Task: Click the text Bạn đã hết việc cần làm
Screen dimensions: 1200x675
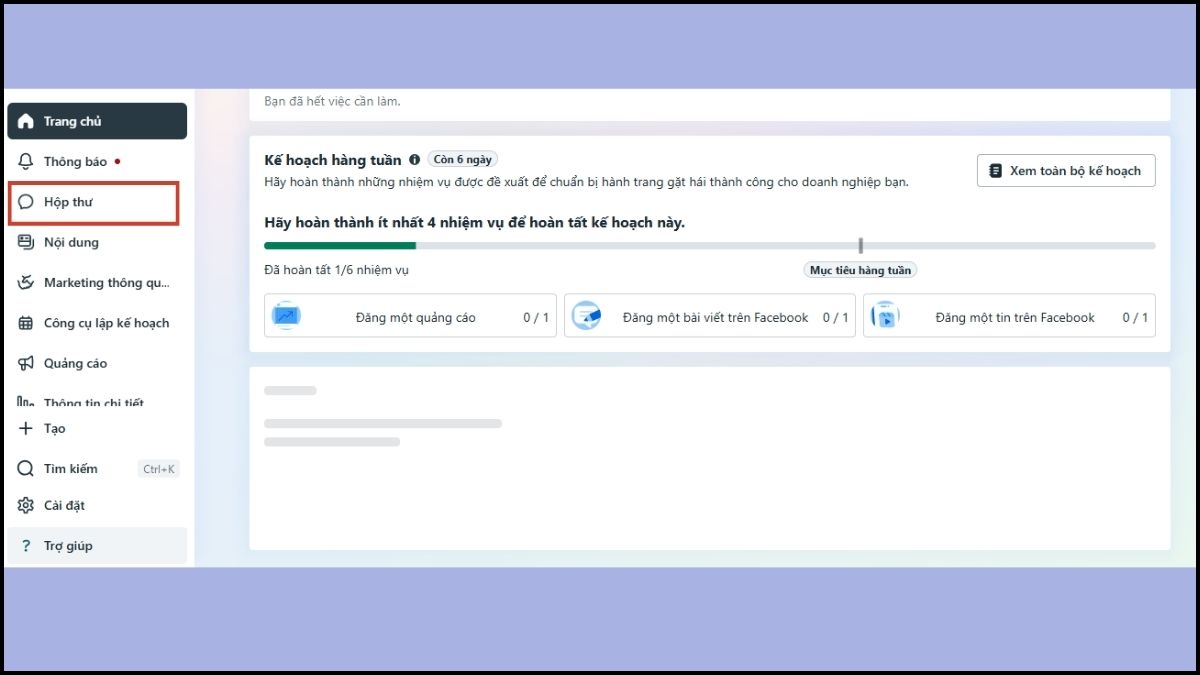Action: [332, 101]
